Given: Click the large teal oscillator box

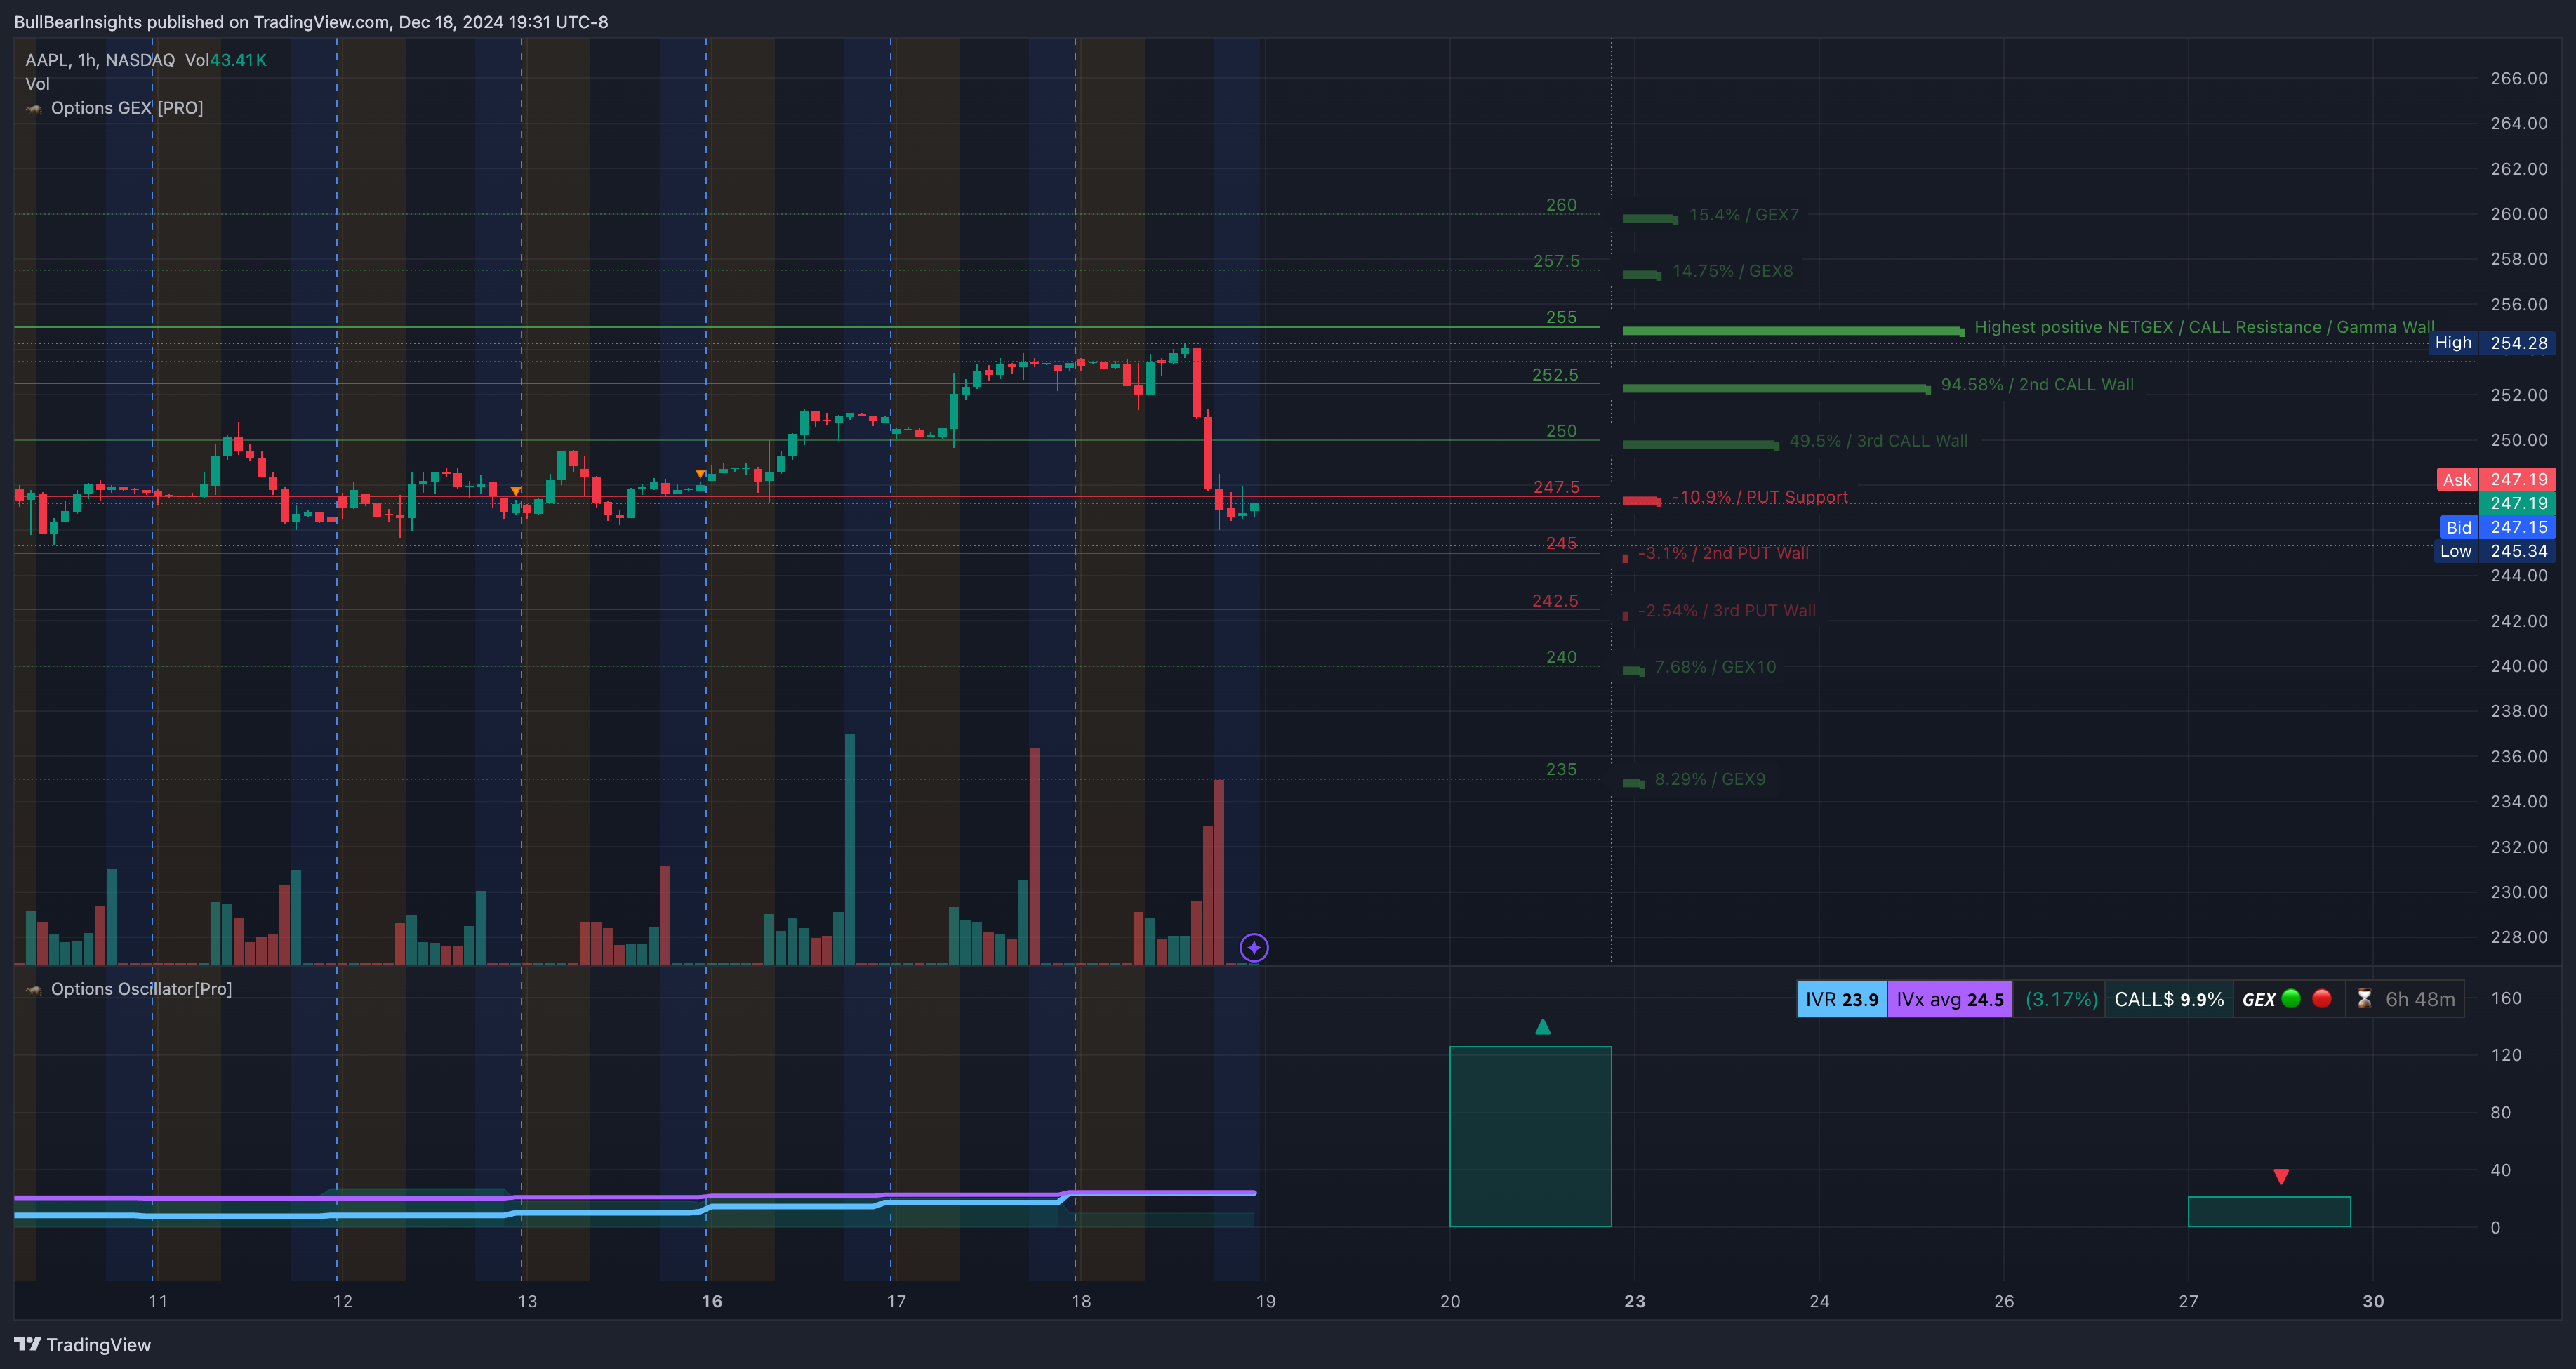Looking at the screenshot, I should (1530, 1136).
